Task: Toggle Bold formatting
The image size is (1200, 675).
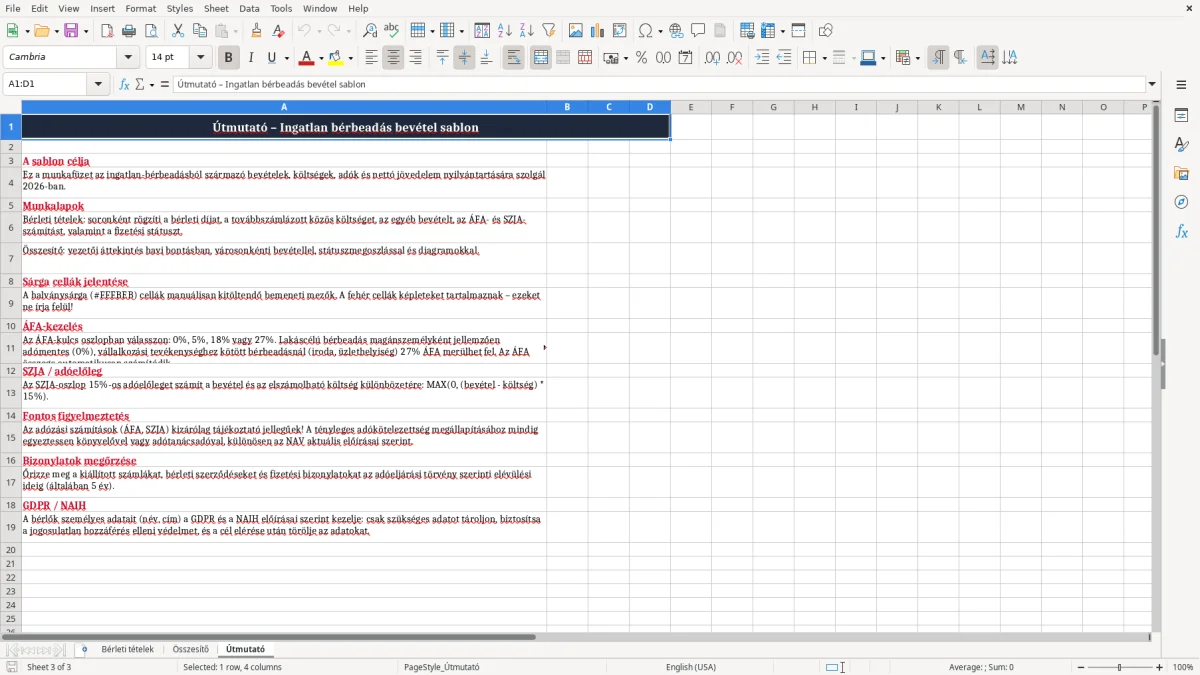Action: [x=228, y=58]
